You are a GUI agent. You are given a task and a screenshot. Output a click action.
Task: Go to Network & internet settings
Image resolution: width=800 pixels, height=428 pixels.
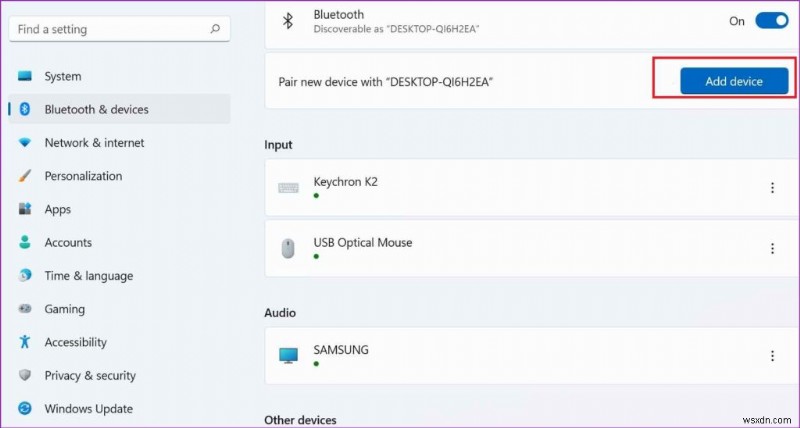[x=94, y=143]
